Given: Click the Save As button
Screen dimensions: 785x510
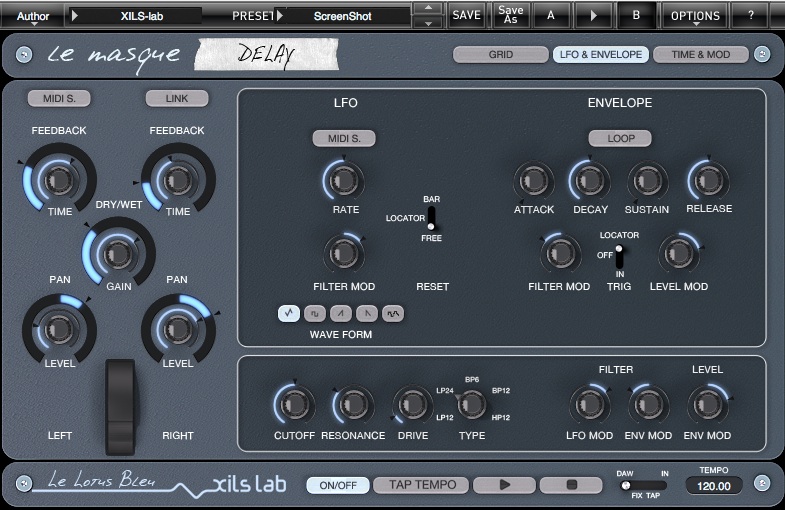Looking at the screenshot, I should pos(510,15).
